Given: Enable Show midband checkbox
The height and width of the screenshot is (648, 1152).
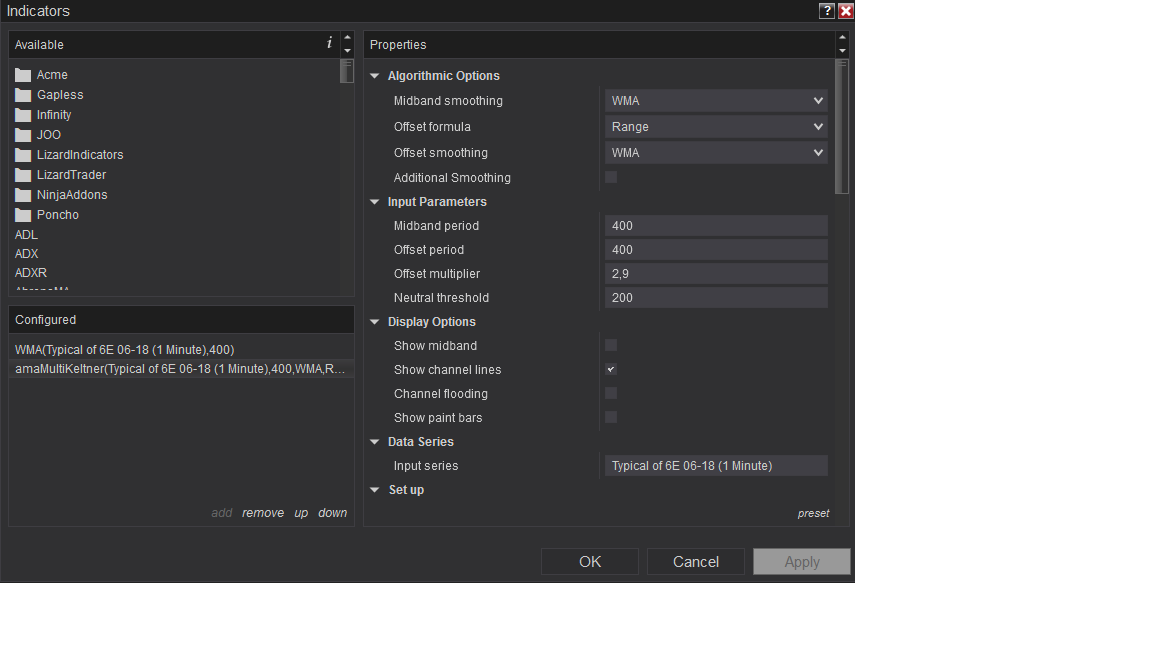Looking at the screenshot, I should pyautogui.click(x=611, y=345).
